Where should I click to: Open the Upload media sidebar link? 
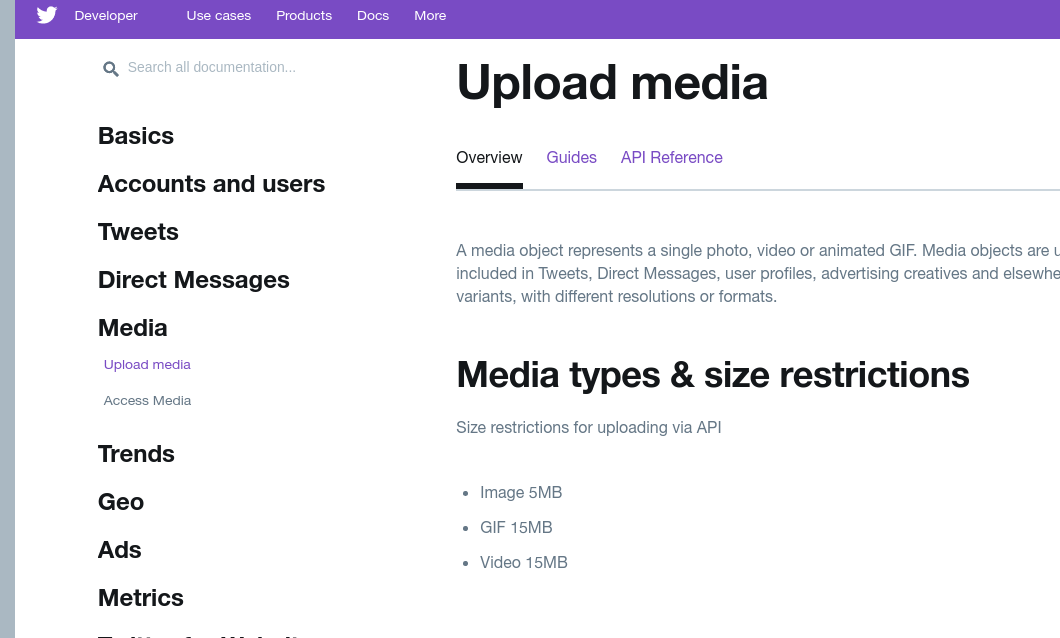pos(147,365)
